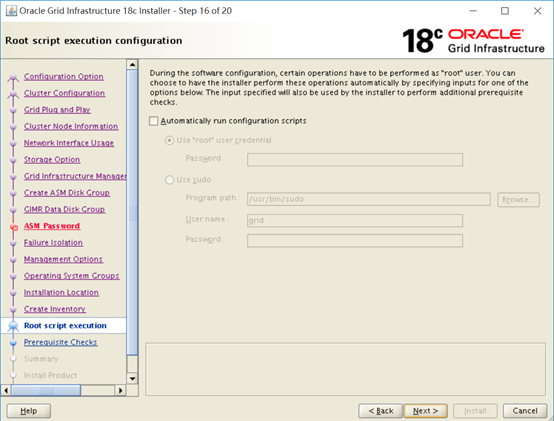The height and width of the screenshot is (421, 554).
Task: Jump to Storage Option step
Action: coord(52,159)
